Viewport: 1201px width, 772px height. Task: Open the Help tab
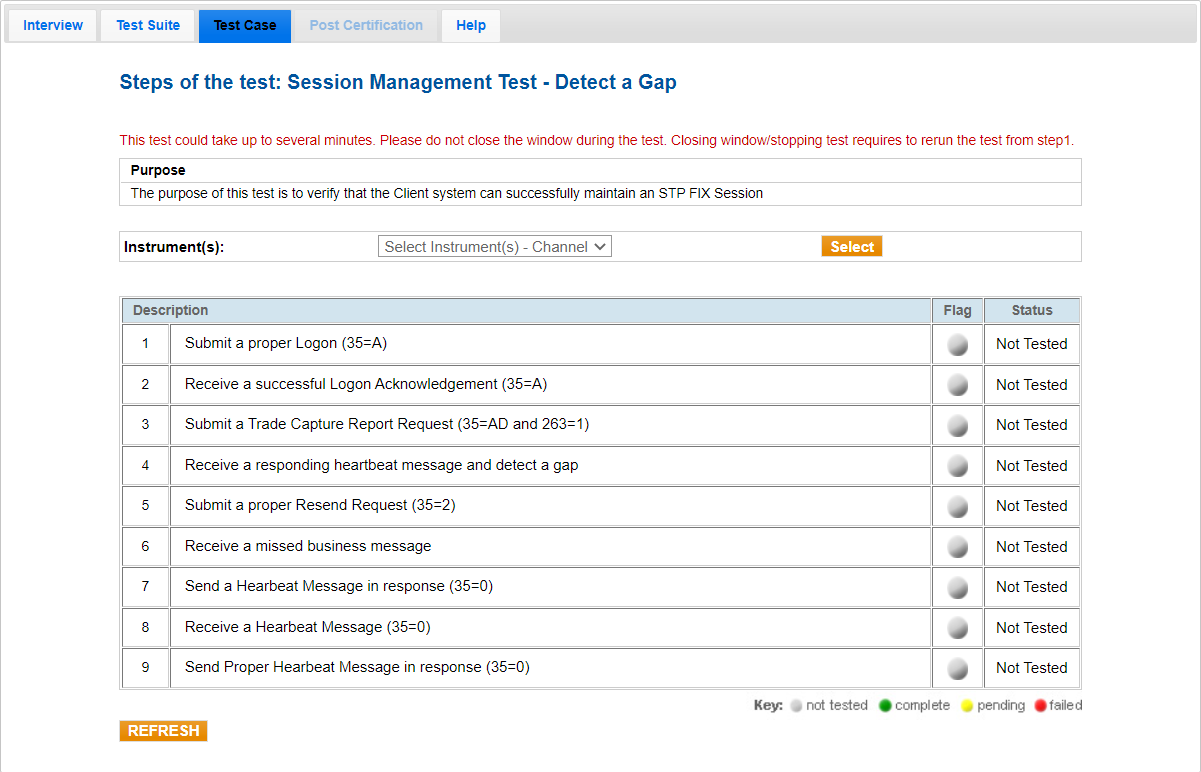(471, 26)
